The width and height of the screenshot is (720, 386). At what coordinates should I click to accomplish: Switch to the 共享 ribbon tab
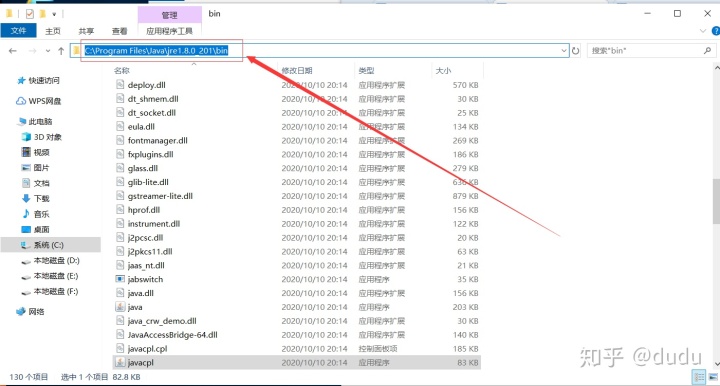point(86,31)
